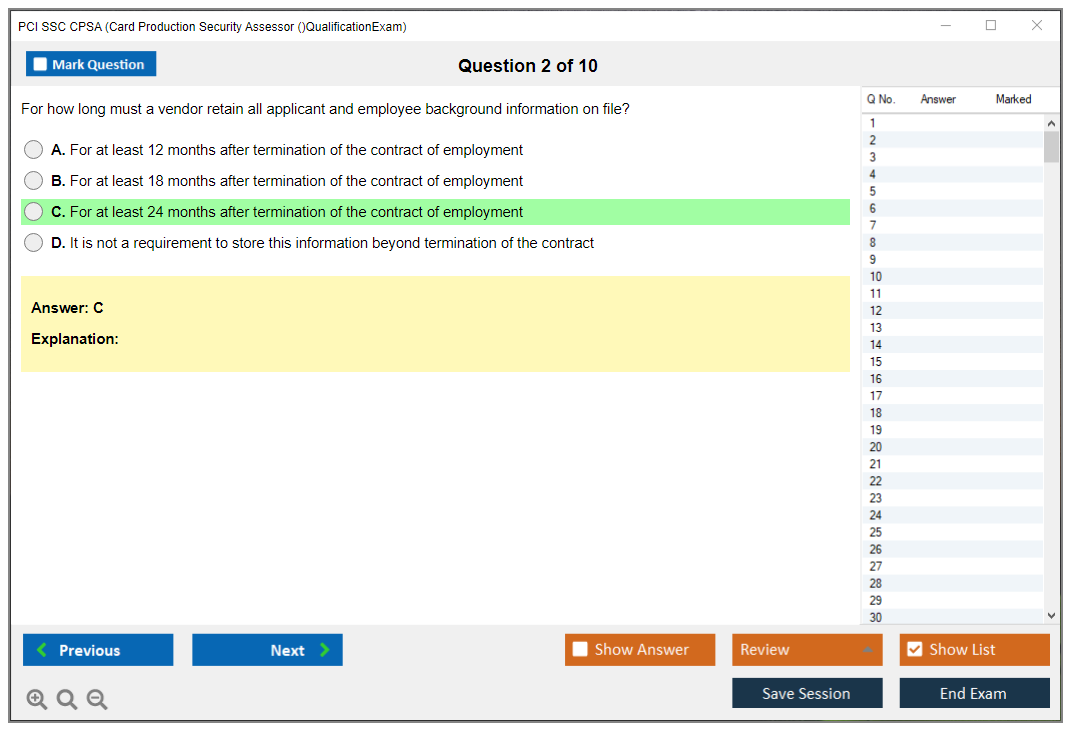Select answer option A radio button
This screenshot has width=1075, height=735.
pos(34,150)
